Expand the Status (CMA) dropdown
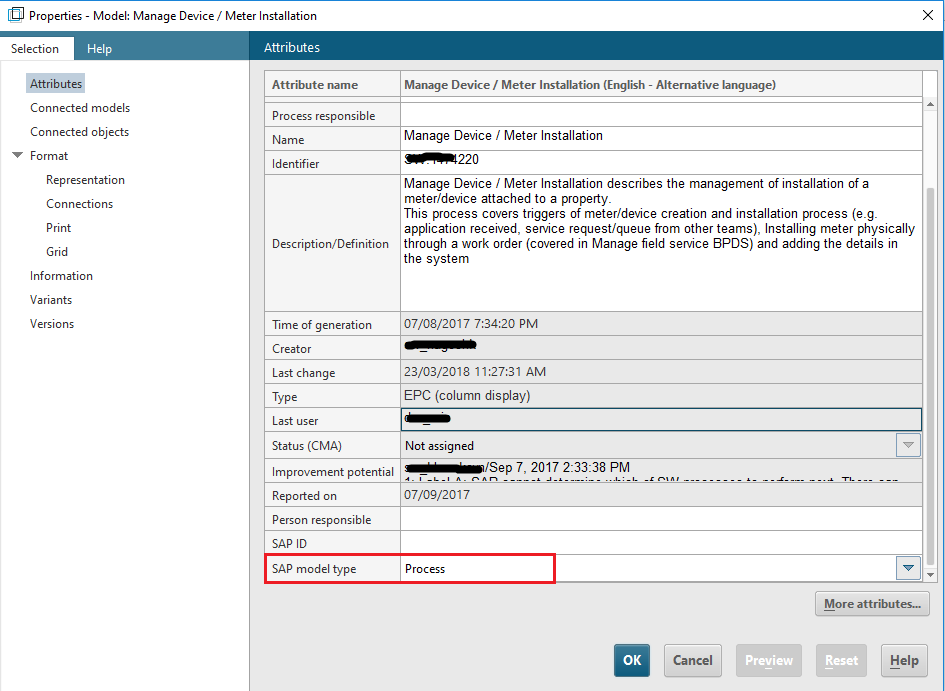This screenshot has width=945, height=691. 907,445
